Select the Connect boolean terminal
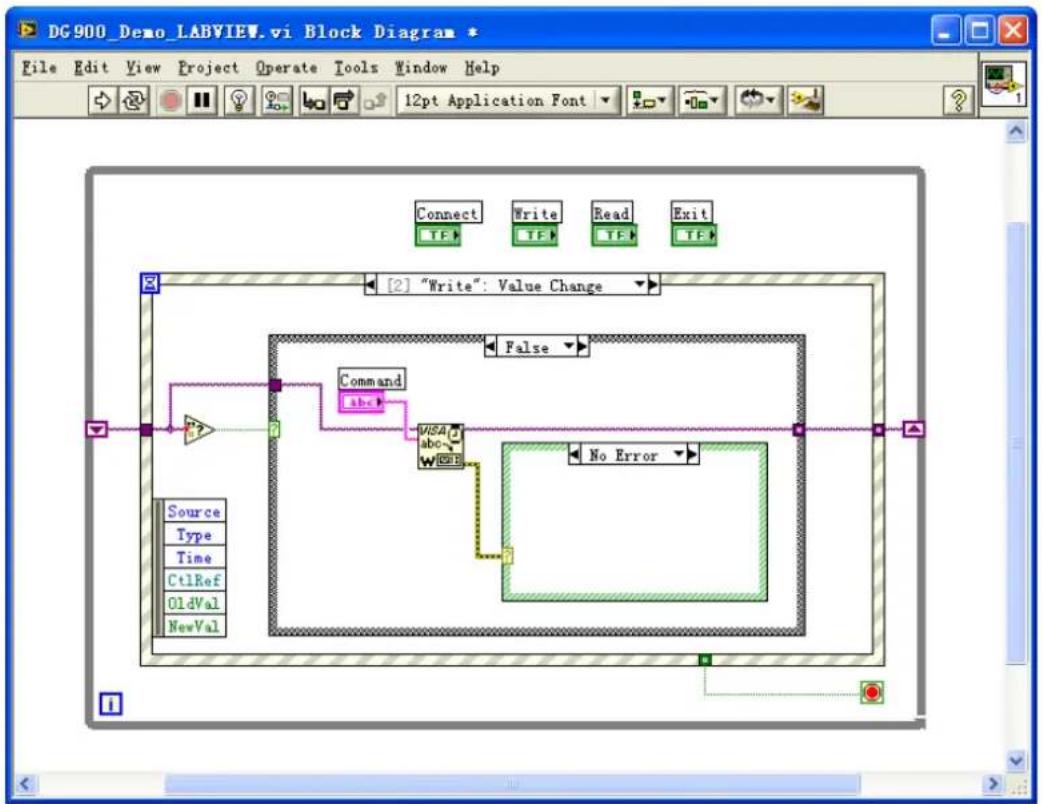 (438, 235)
